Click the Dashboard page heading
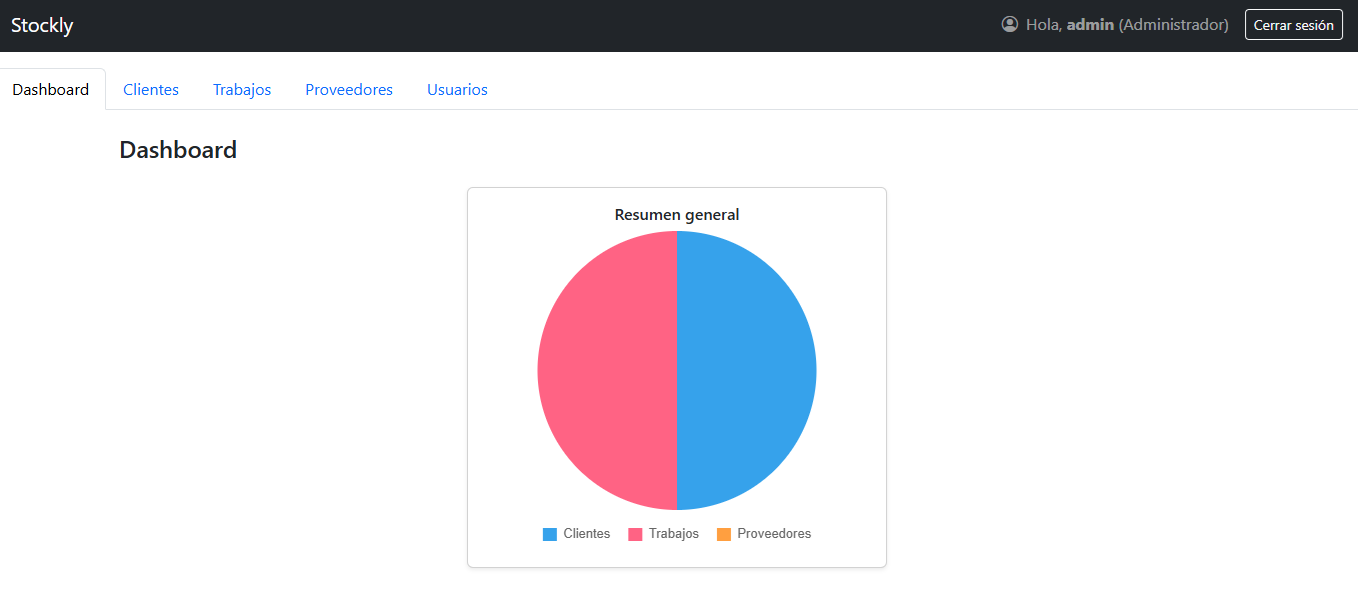The width and height of the screenshot is (1358, 595). pos(178,150)
